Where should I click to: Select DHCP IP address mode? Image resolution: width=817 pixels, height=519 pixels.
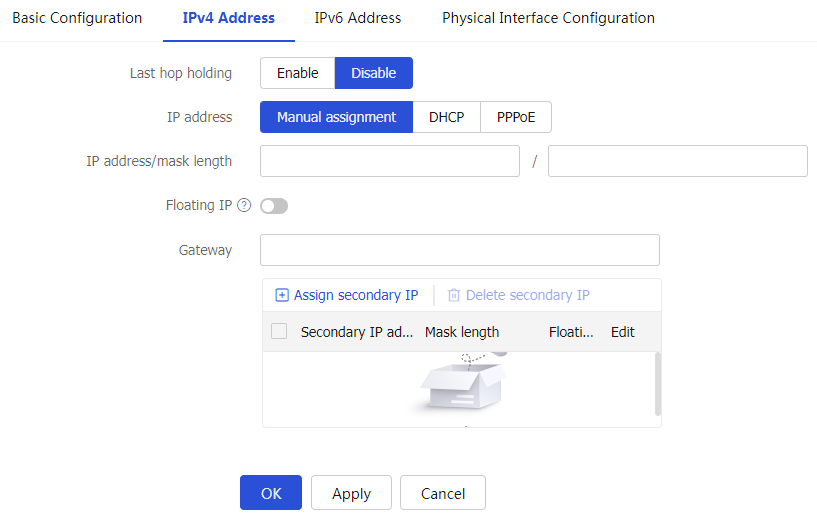(447, 117)
